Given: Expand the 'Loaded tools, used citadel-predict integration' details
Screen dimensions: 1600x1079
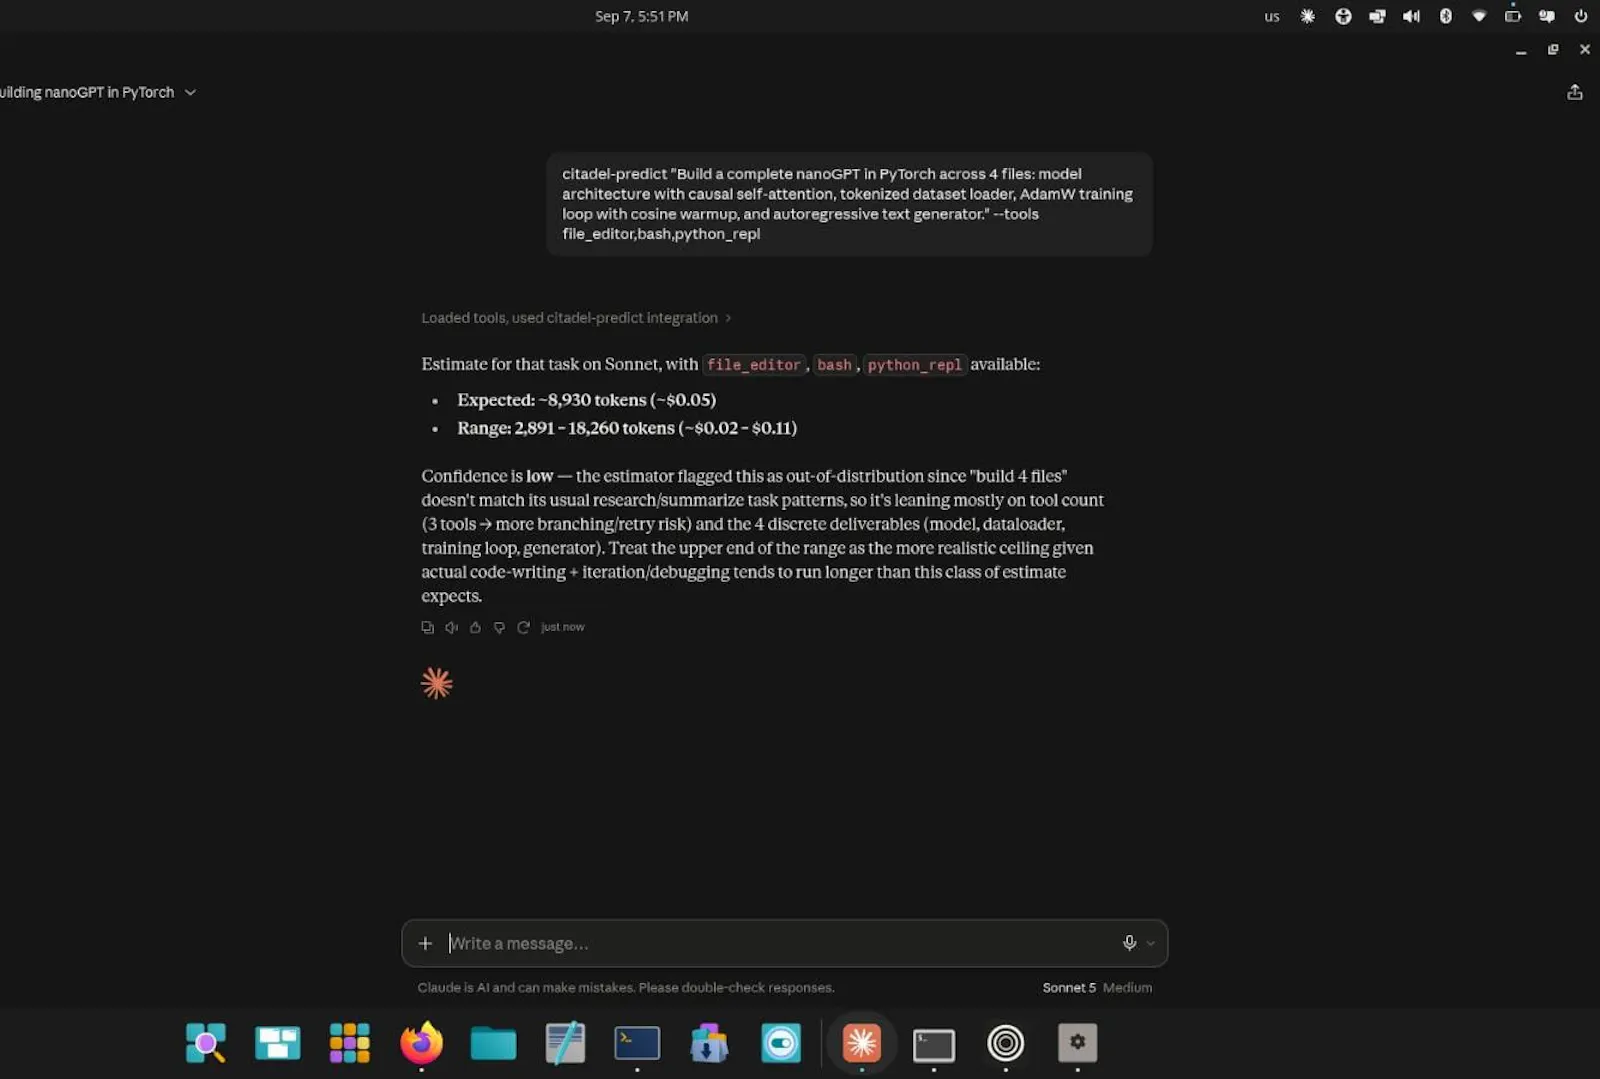Looking at the screenshot, I should (x=576, y=318).
